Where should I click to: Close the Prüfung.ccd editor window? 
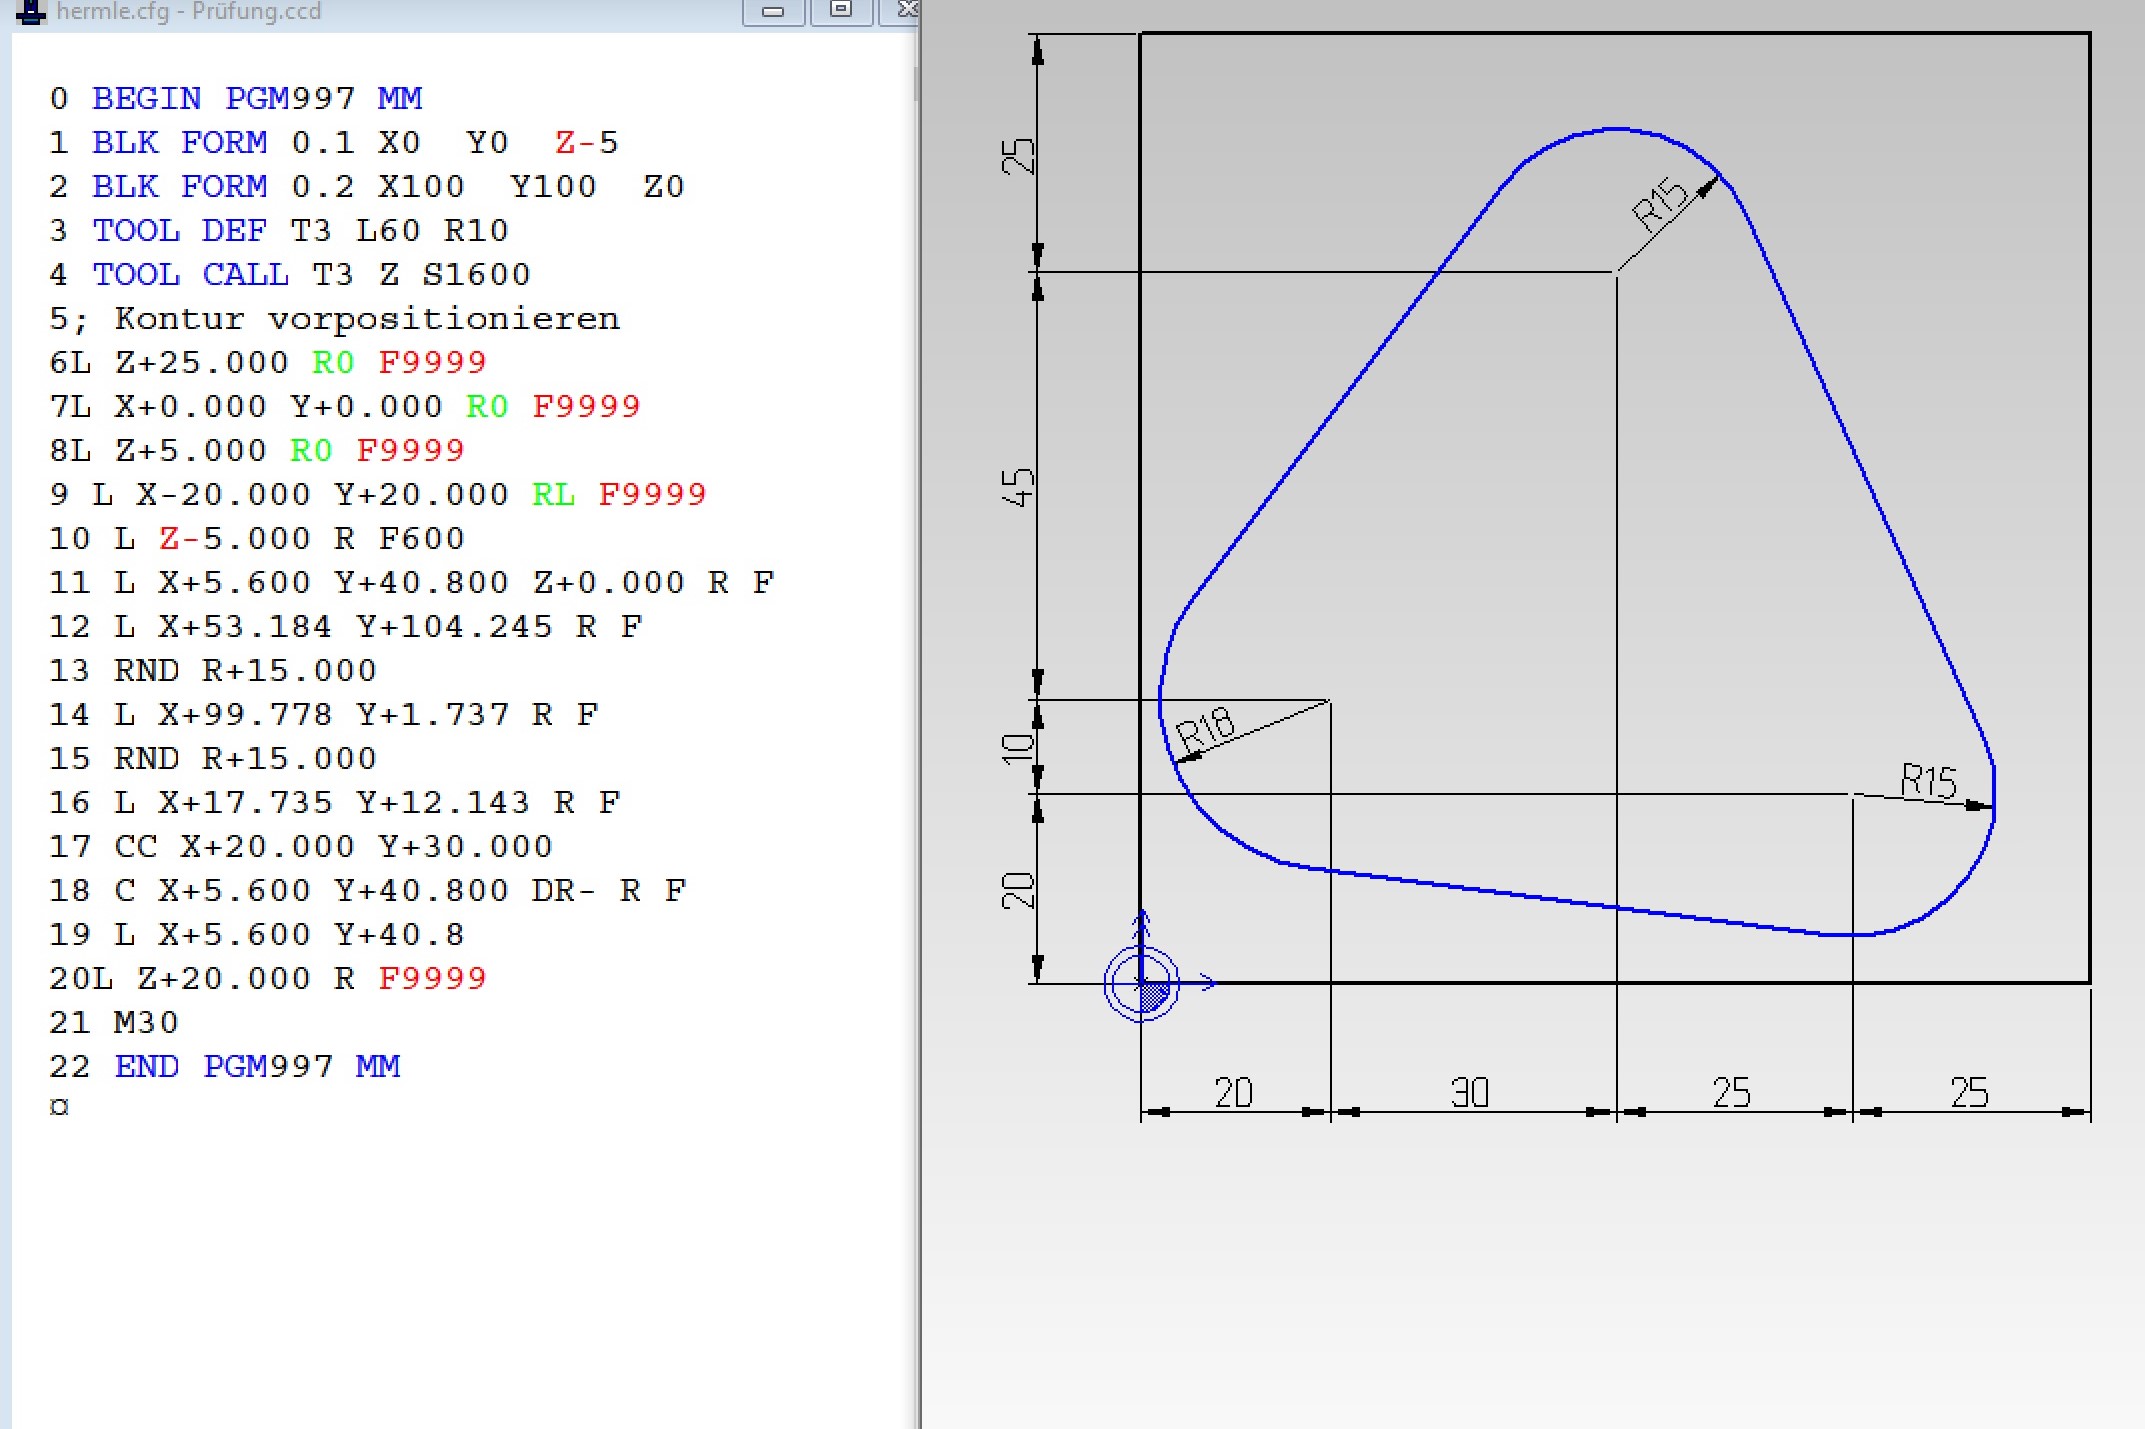[905, 10]
